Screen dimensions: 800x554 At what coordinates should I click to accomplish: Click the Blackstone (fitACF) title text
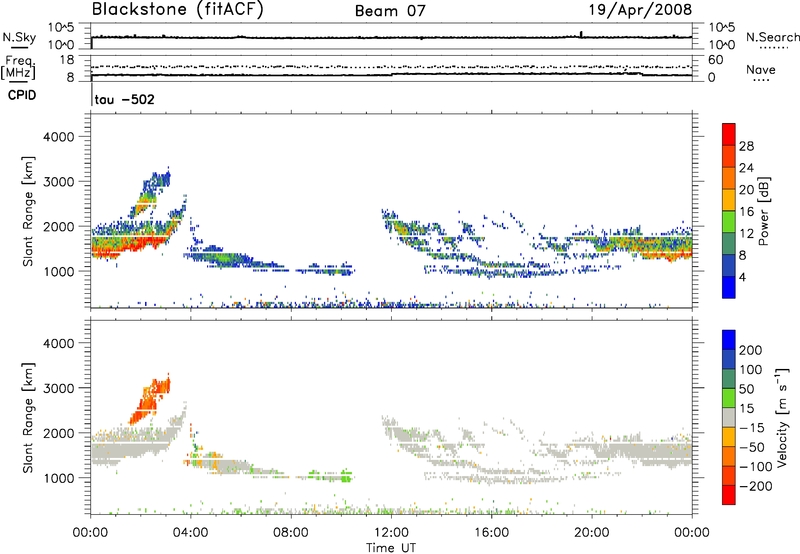pyautogui.click(x=178, y=9)
